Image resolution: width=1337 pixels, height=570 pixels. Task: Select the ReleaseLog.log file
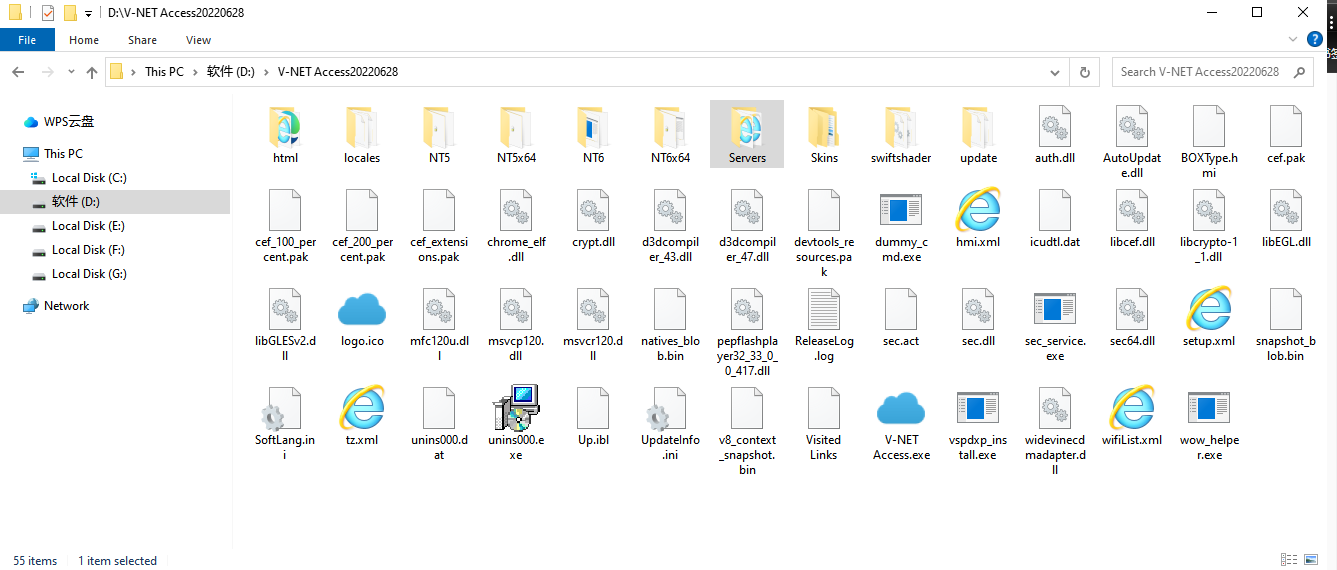click(x=824, y=325)
